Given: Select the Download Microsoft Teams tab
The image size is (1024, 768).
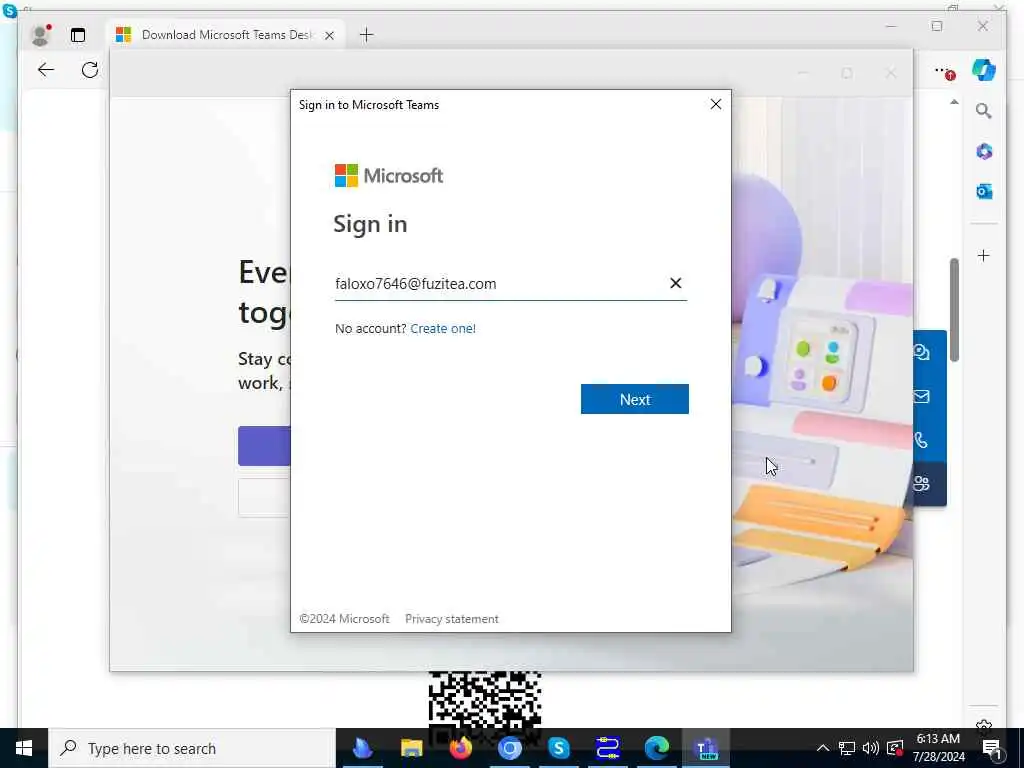Looking at the screenshot, I should tap(225, 35).
